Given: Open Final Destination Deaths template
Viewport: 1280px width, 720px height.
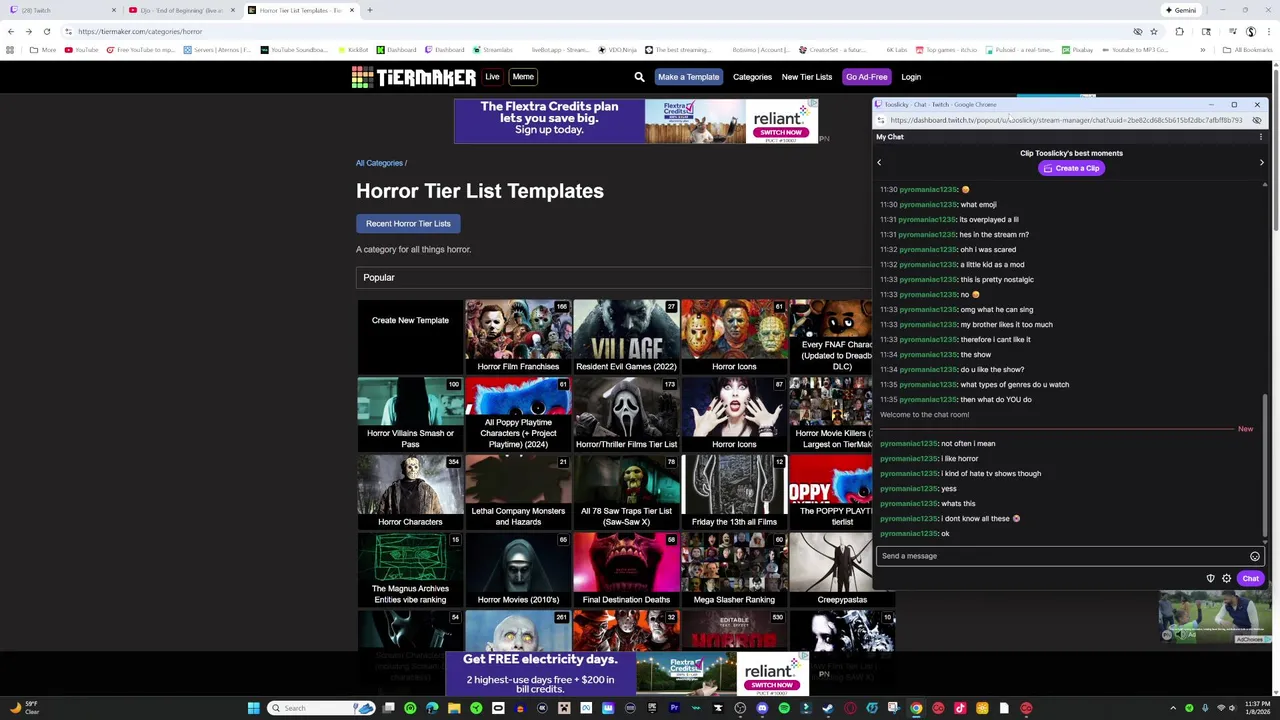Looking at the screenshot, I should click(x=626, y=570).
